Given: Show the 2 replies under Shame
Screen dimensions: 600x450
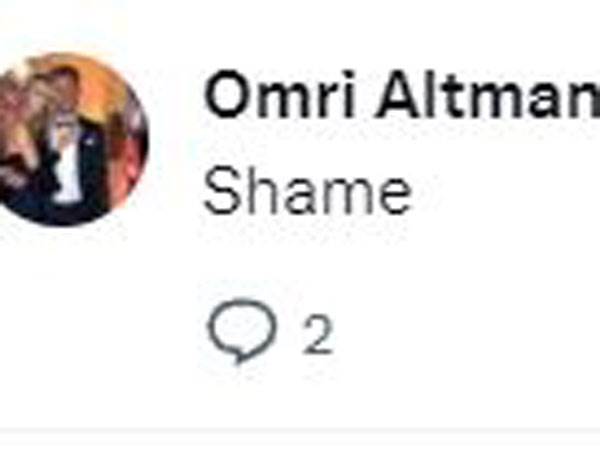Looking at the screenshot, I should coord(270,336).
